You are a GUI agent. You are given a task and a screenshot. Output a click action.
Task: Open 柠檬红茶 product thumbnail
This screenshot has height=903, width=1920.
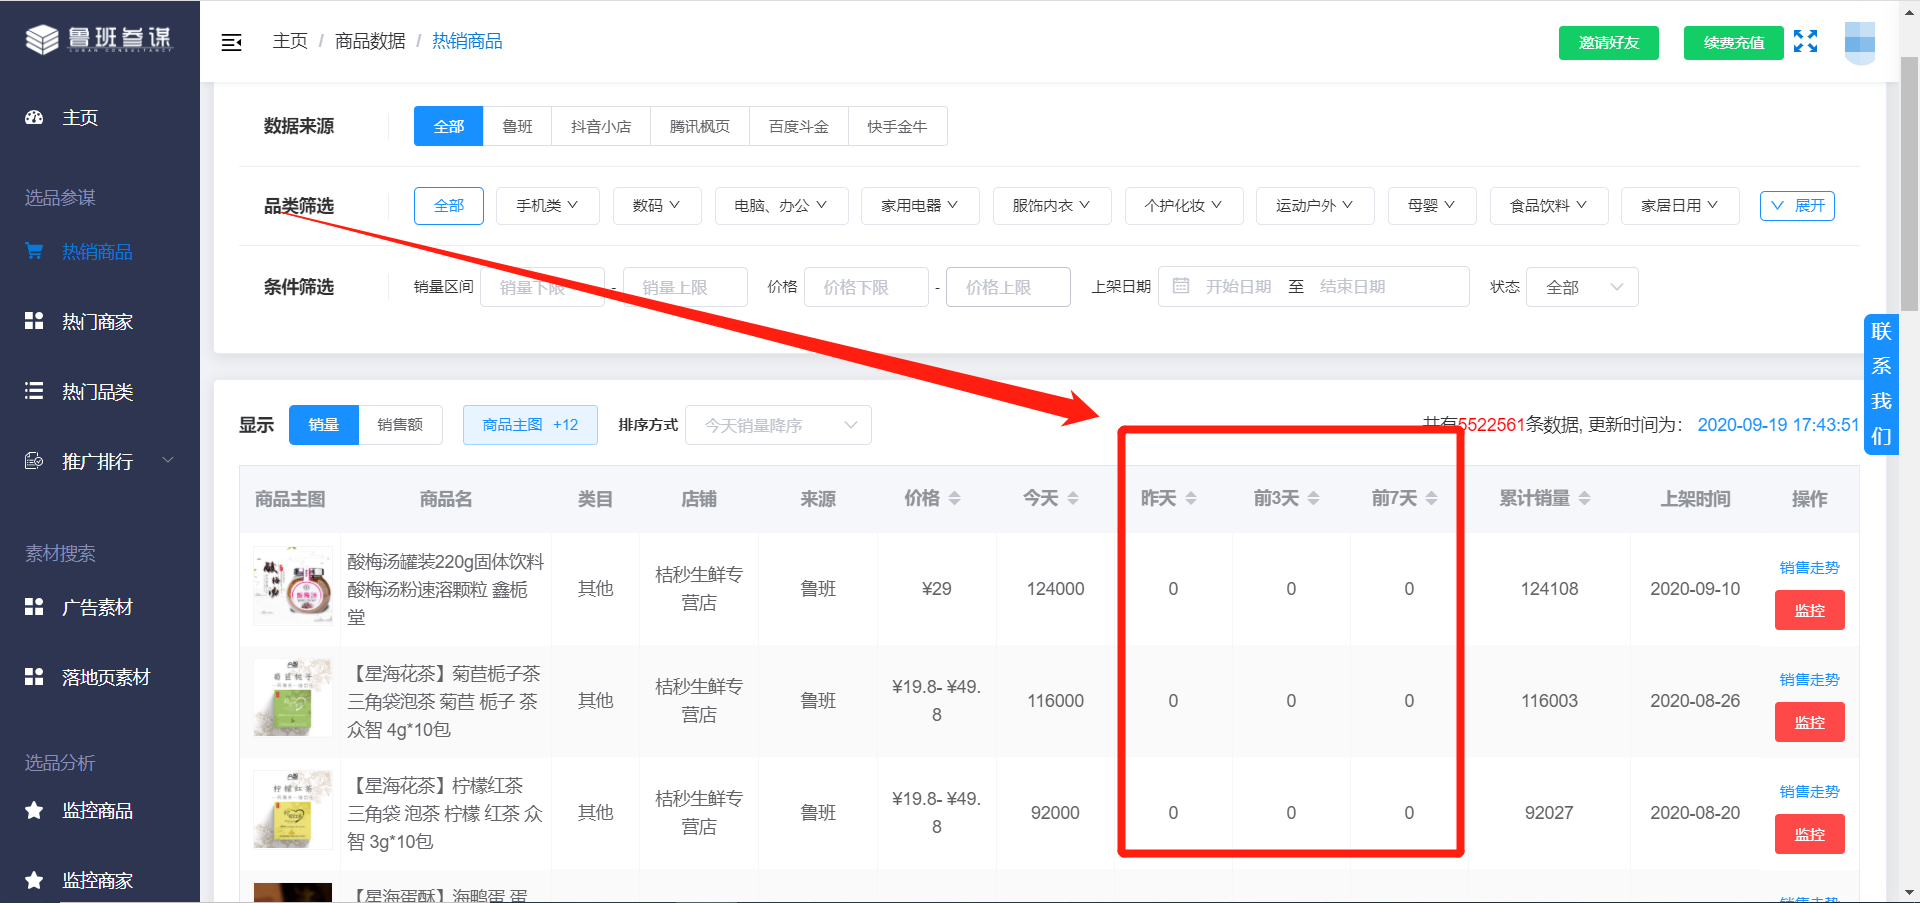[293, 809]
